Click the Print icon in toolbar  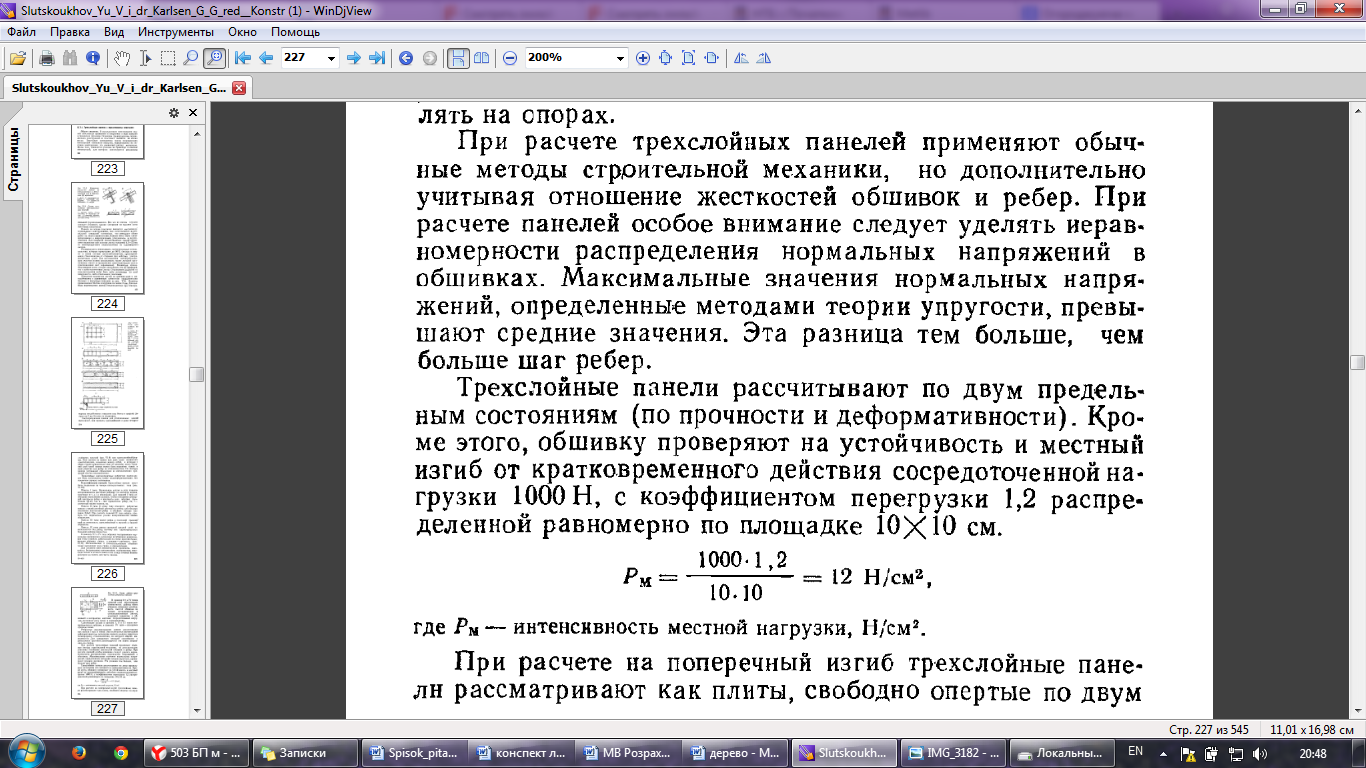pos(46,58)
